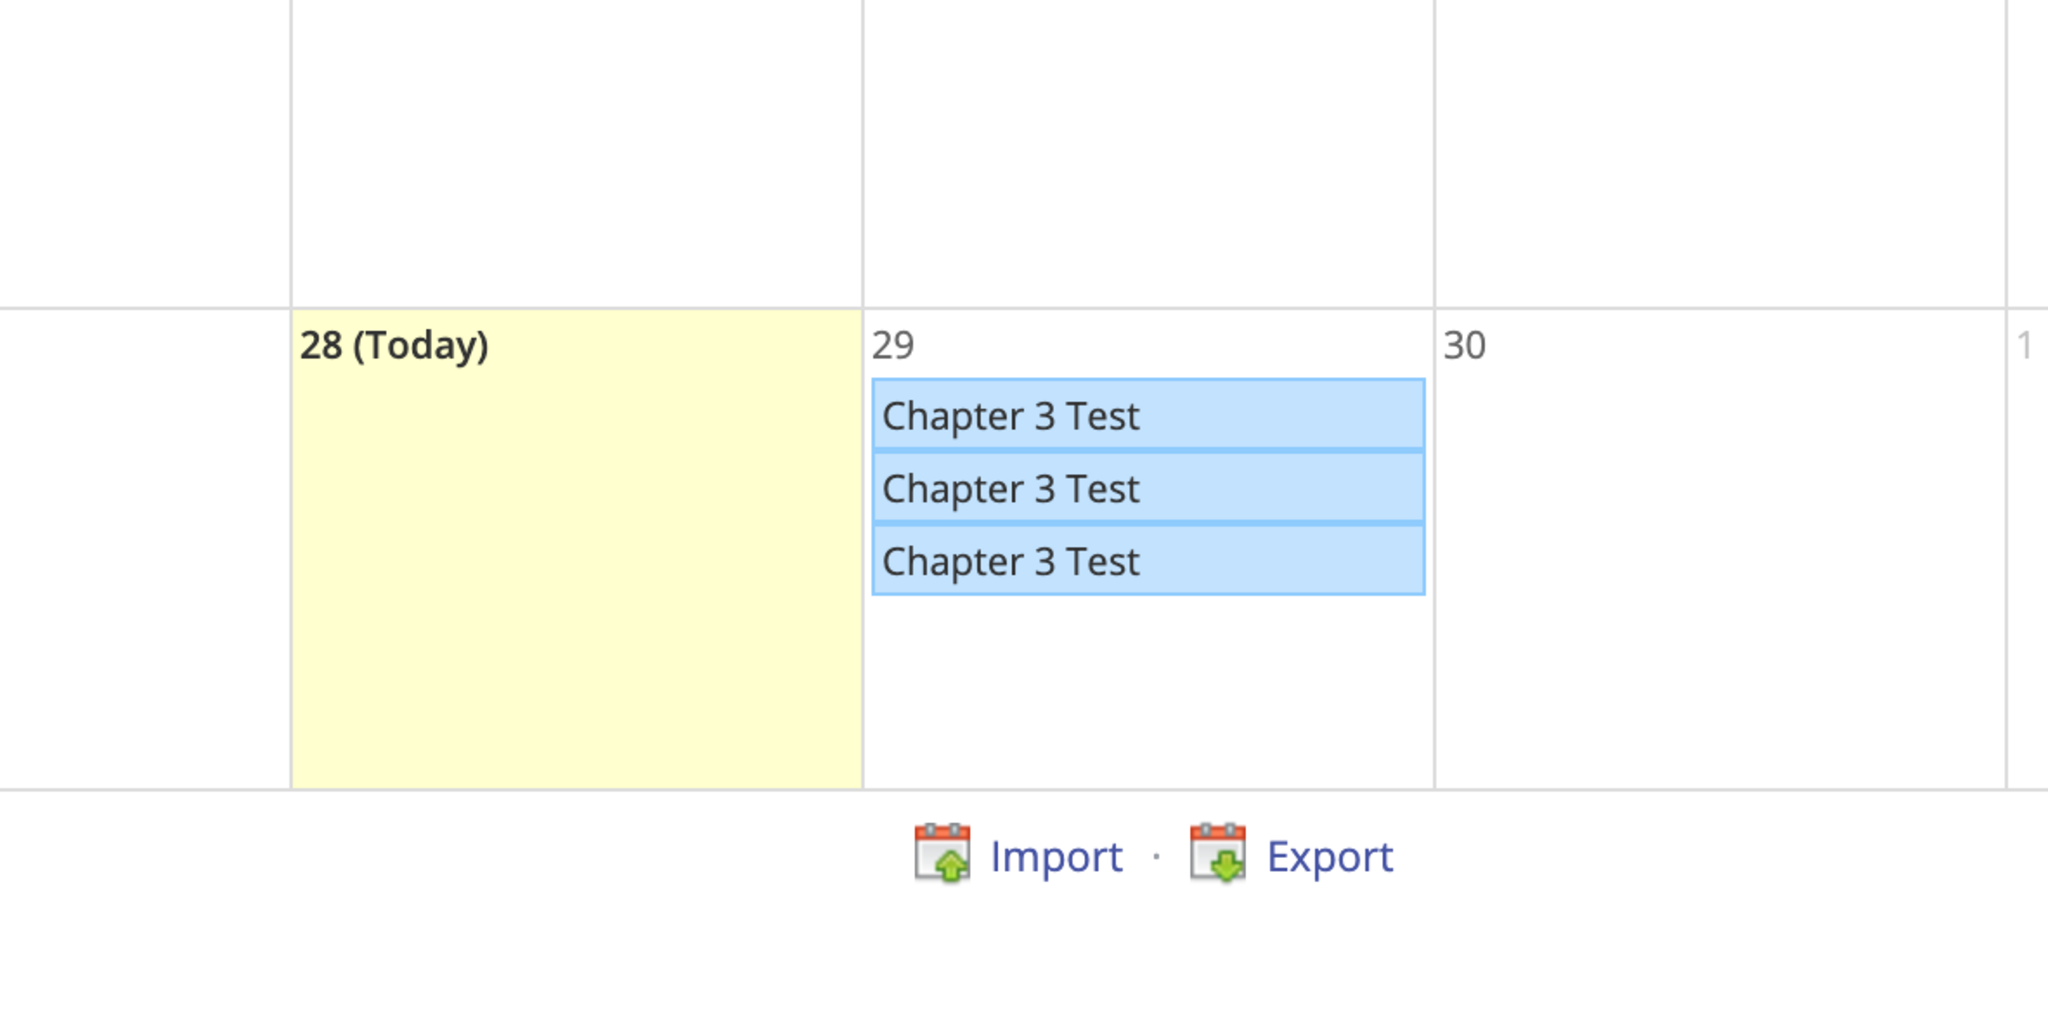Image resolution: width=2048 pixels, height=1022 pixels.
Task: Click the Export calendar icon
Action: tap(1217, 853)
